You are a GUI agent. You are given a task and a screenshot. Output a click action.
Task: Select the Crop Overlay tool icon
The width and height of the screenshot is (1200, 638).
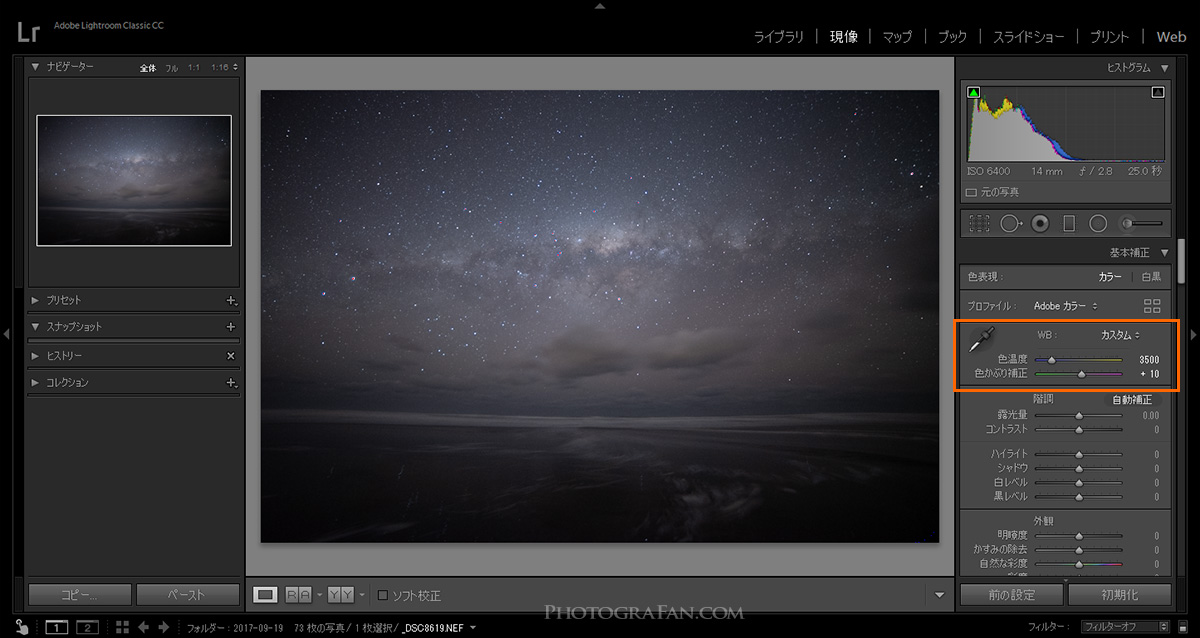click(980, 224)
